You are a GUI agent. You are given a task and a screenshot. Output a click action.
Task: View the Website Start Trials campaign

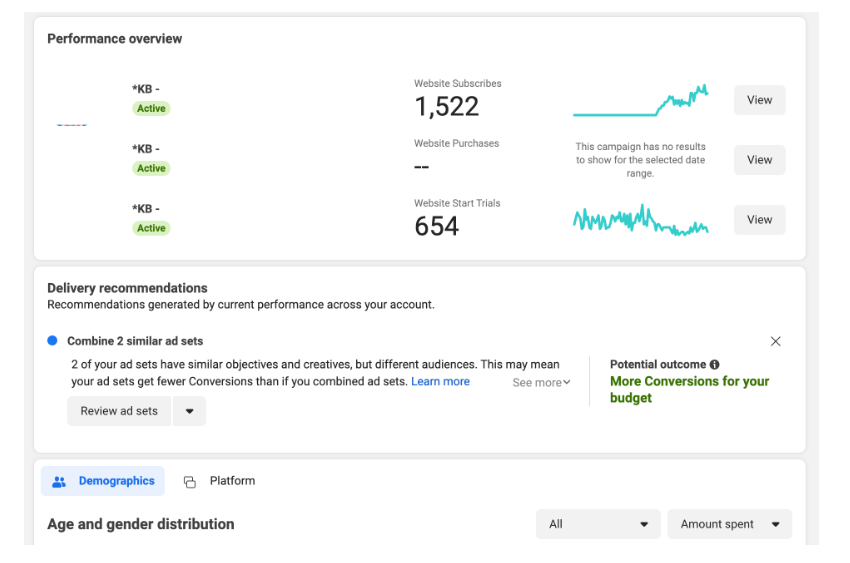pyautogui.click(x=759, y=219)
